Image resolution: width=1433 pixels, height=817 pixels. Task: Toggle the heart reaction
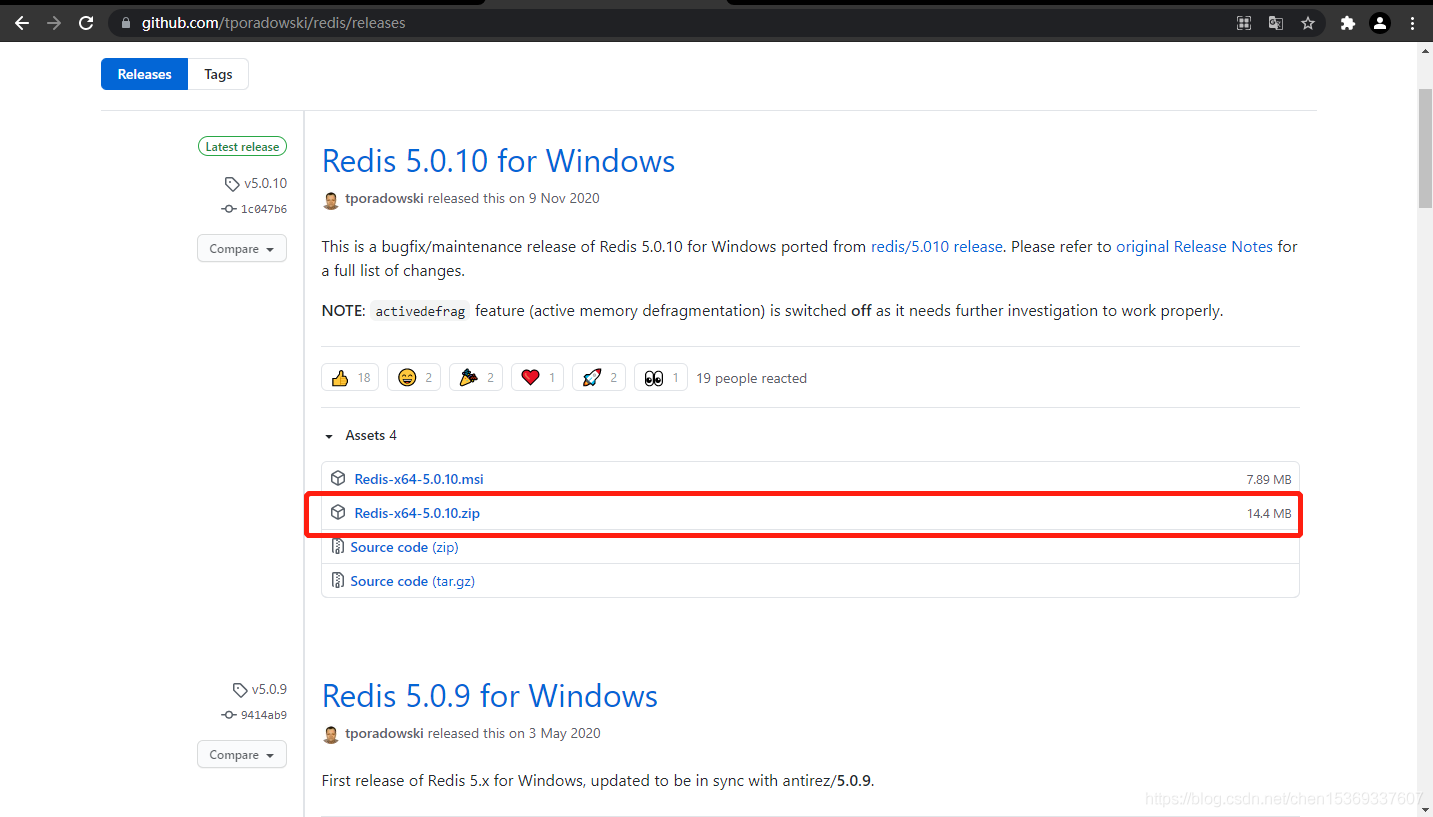point(537,377)
